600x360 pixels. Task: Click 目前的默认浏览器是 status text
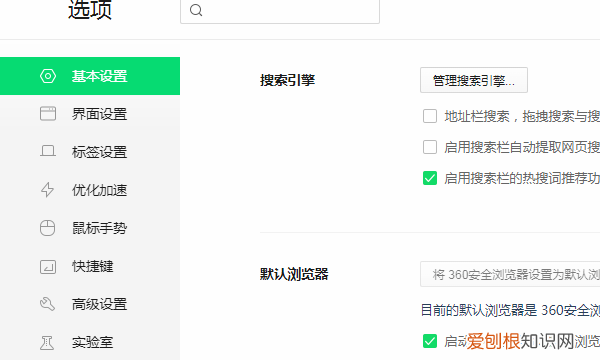(510, 310)
